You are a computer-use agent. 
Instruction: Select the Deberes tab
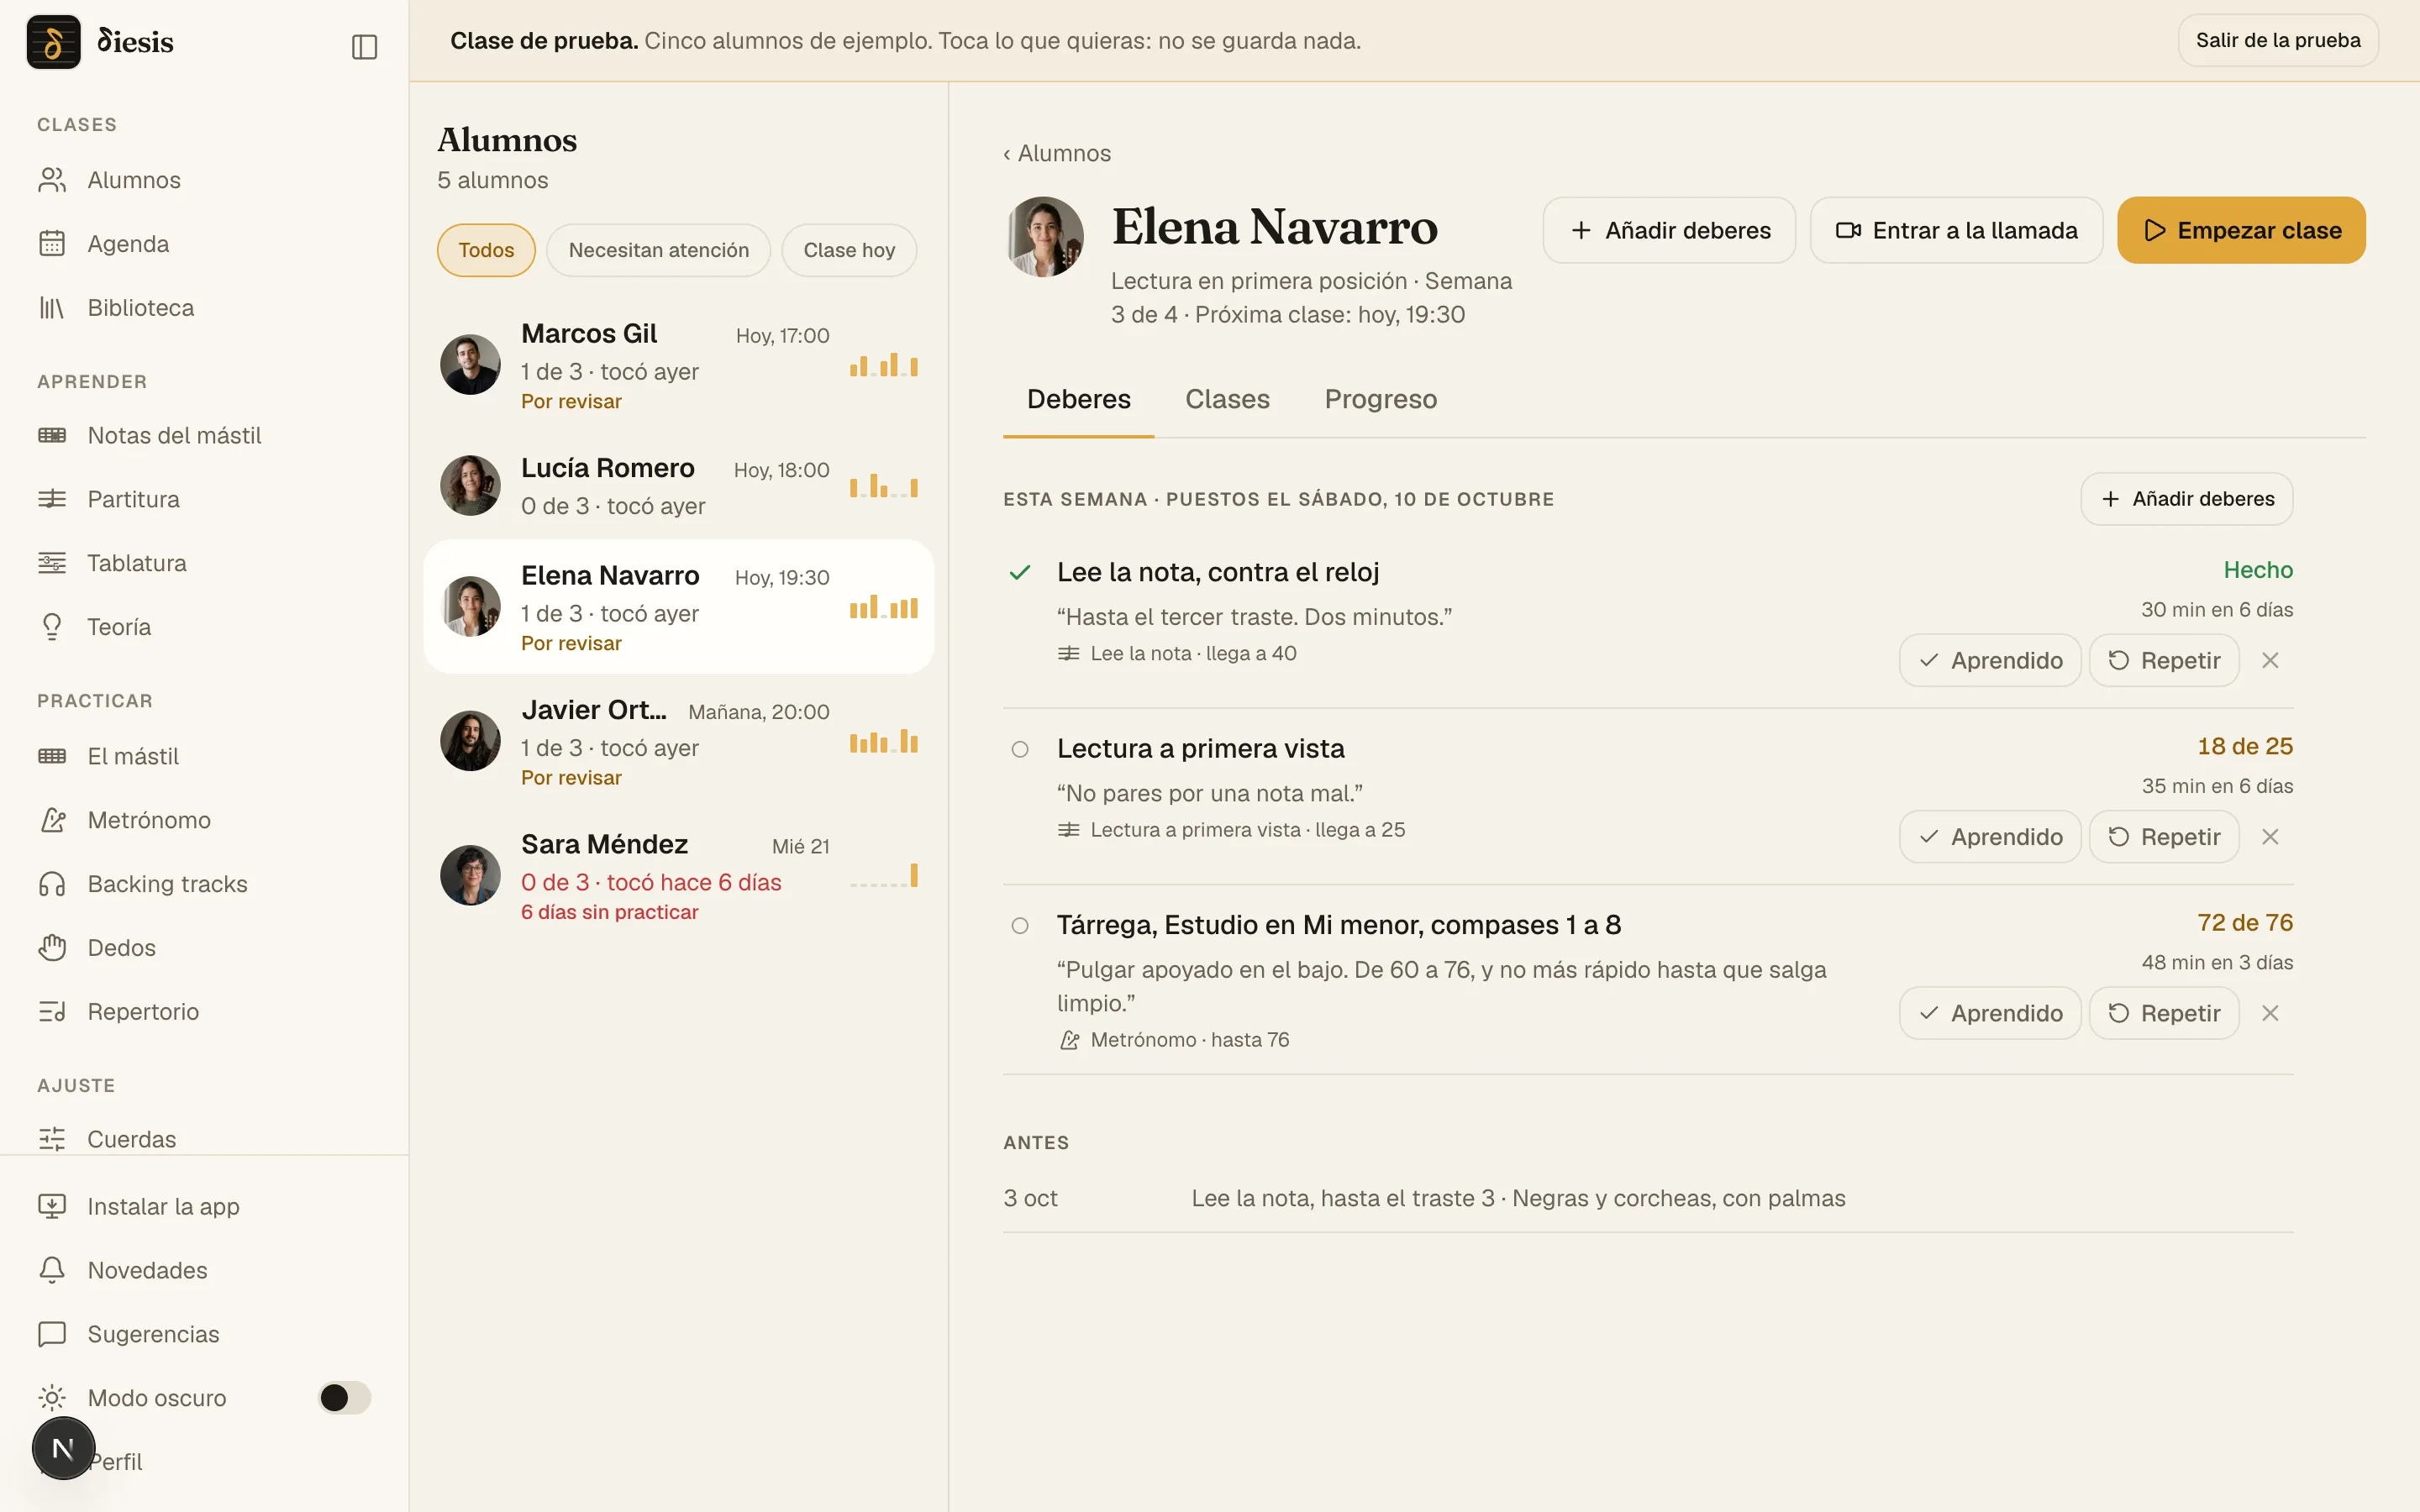coord(1078,399)
